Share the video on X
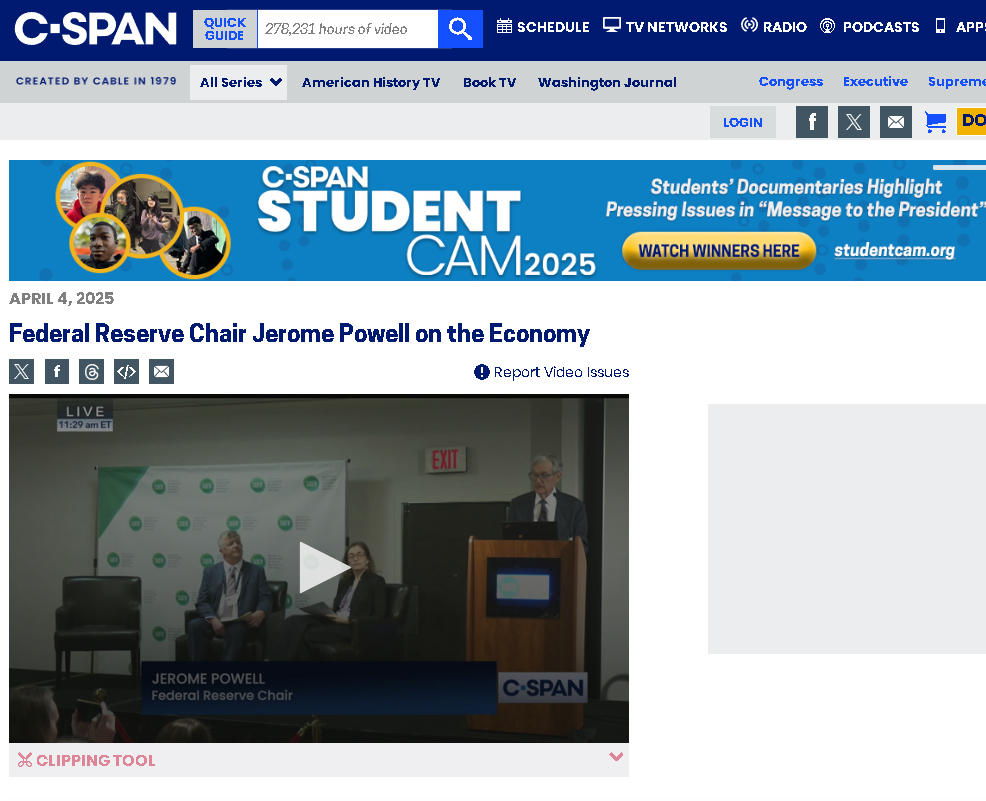 tap(21, 372)
